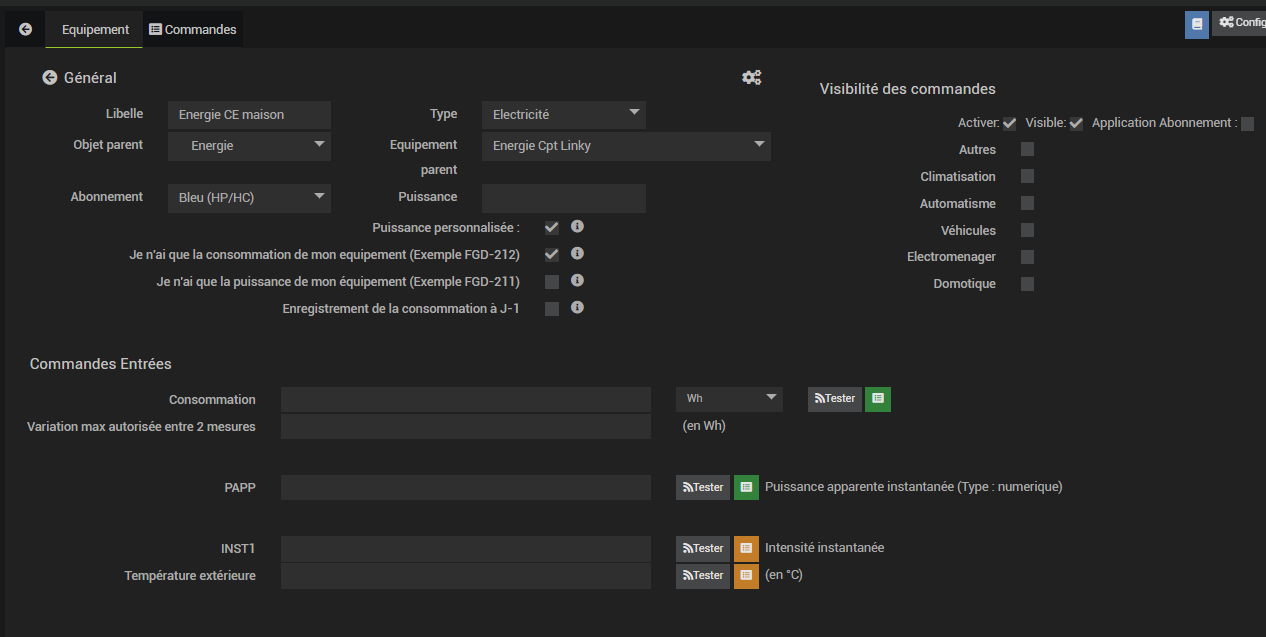
Task: Click the Tester button for Consommation
Action: coord(834,399)
